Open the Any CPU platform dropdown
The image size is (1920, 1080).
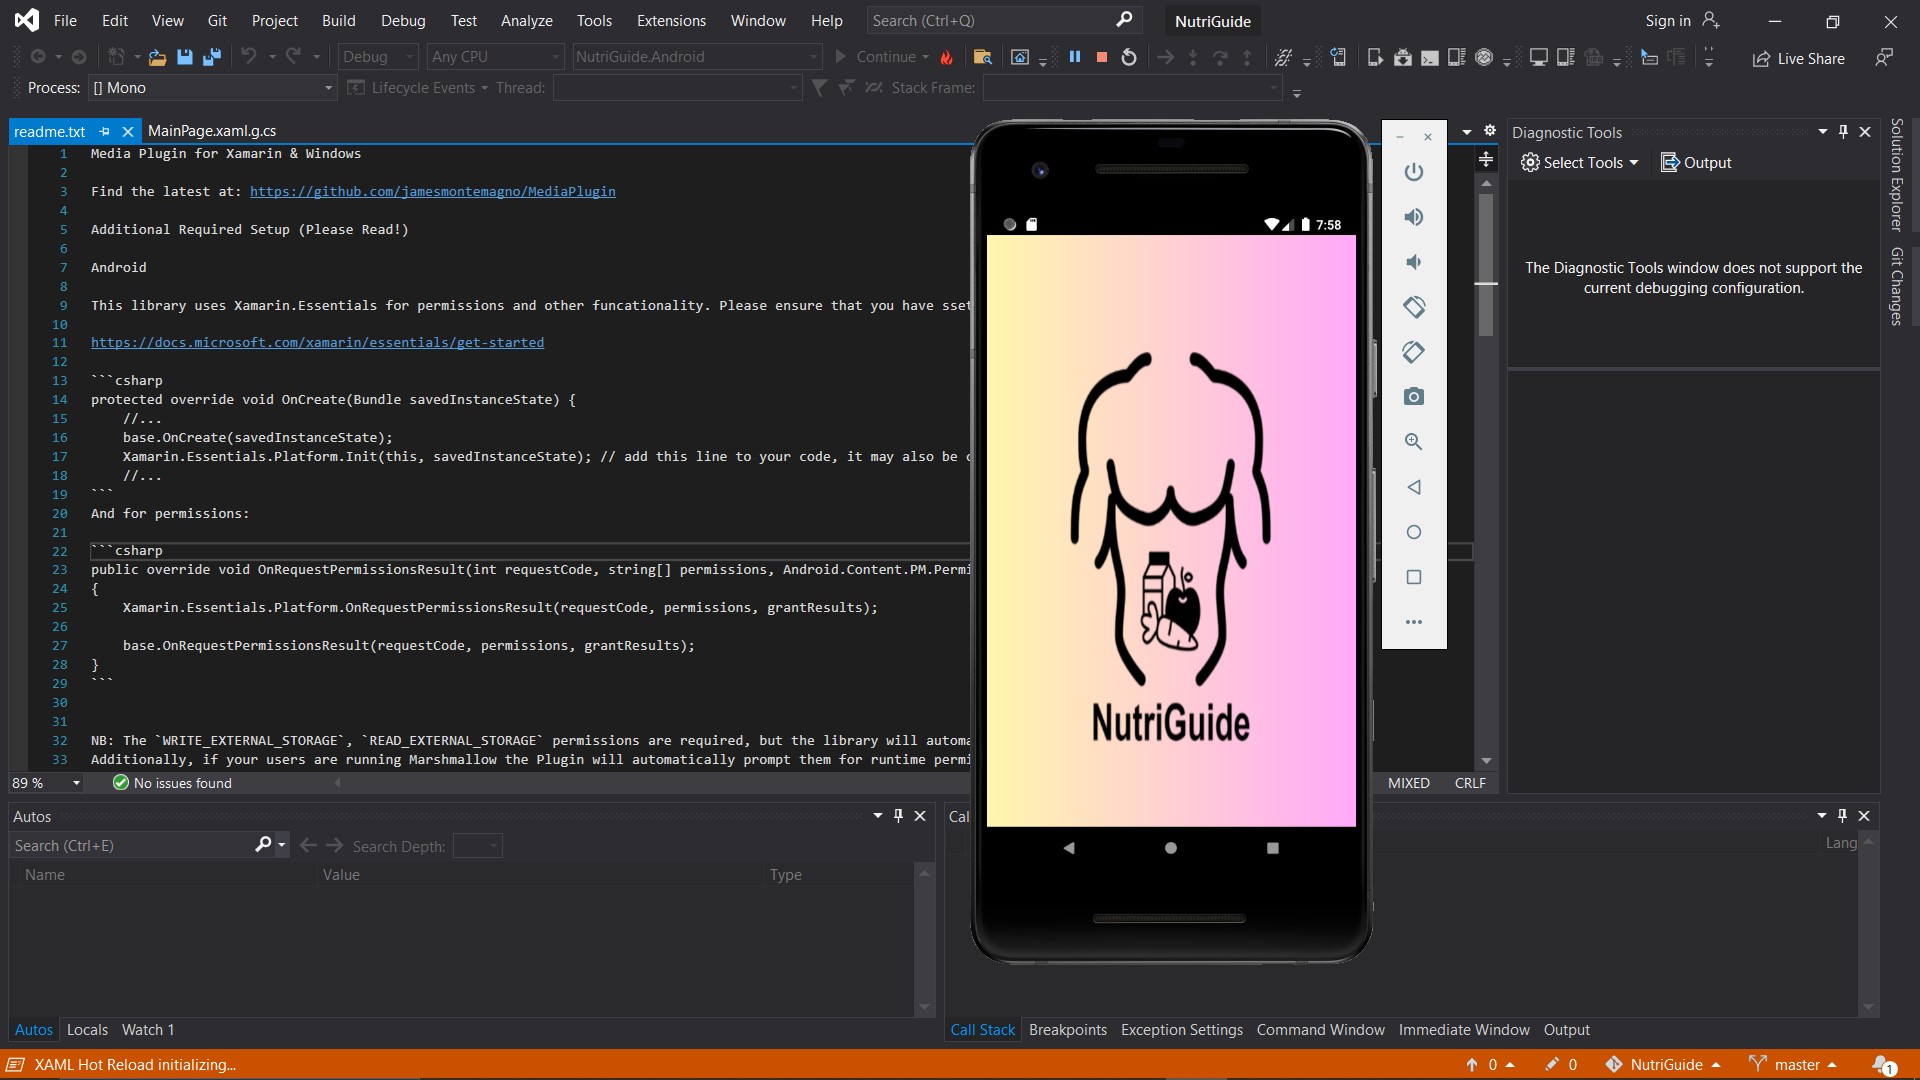click(495, 57)
